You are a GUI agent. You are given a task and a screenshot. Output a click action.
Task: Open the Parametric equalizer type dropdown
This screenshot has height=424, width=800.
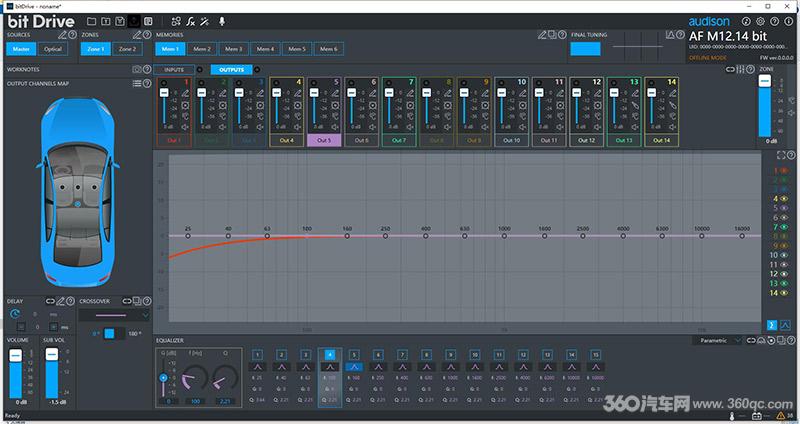point(718,340)
